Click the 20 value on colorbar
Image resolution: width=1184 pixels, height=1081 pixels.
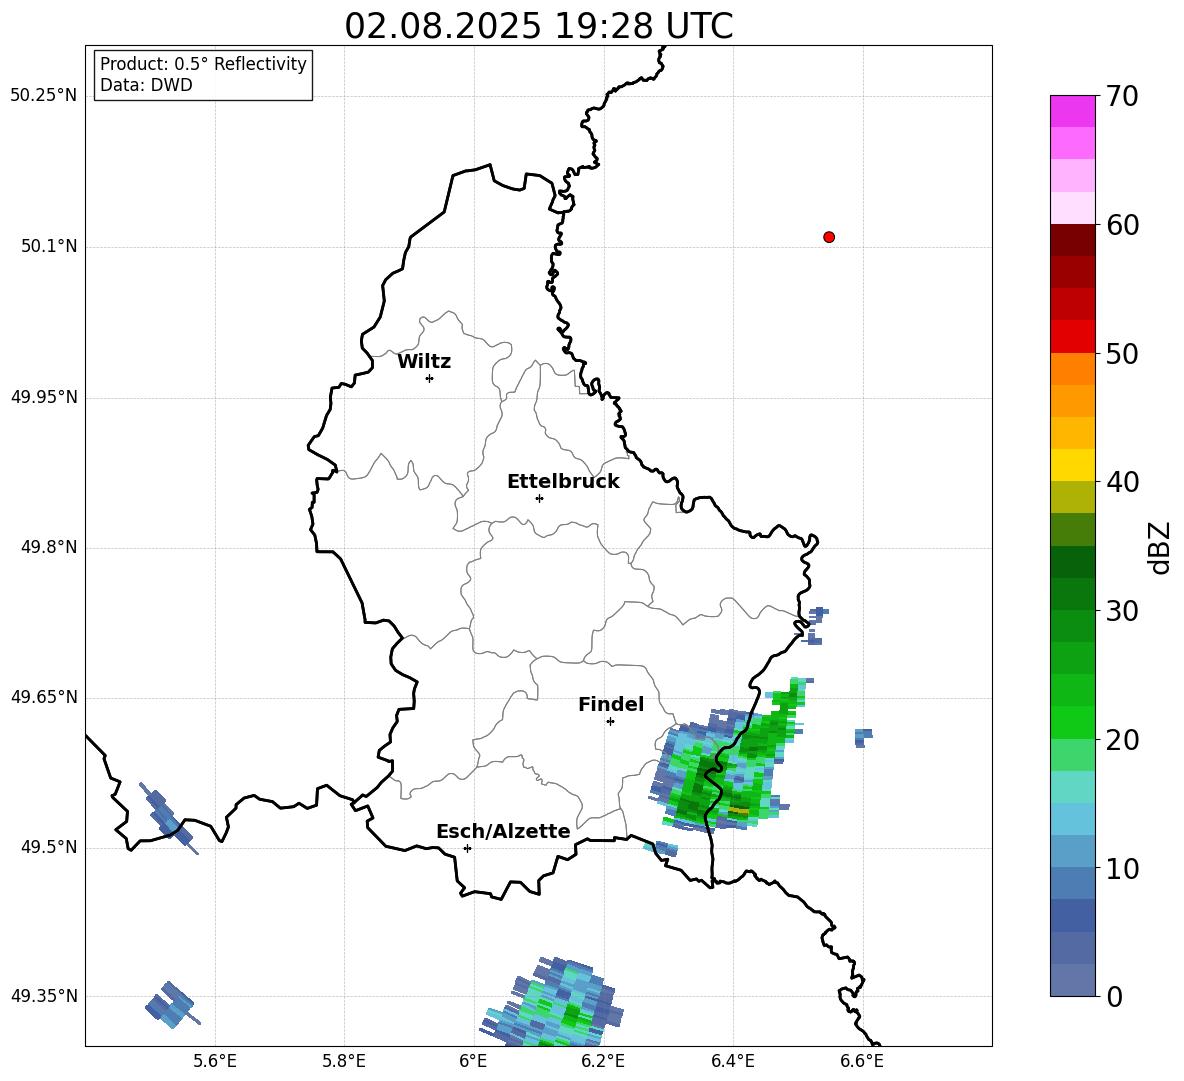point(1122,740)
